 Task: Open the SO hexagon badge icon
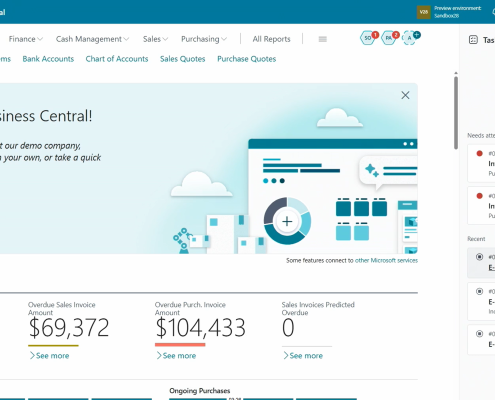pos(368,38)
